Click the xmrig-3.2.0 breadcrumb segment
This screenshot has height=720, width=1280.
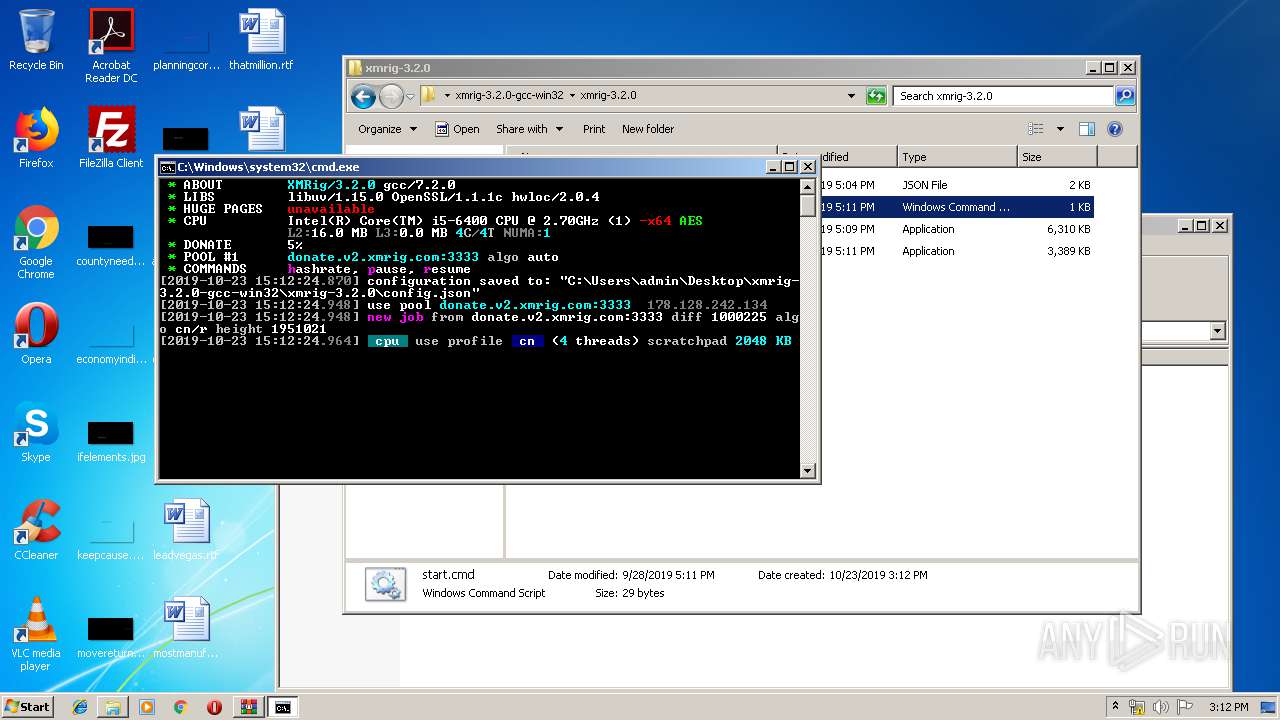608,96
